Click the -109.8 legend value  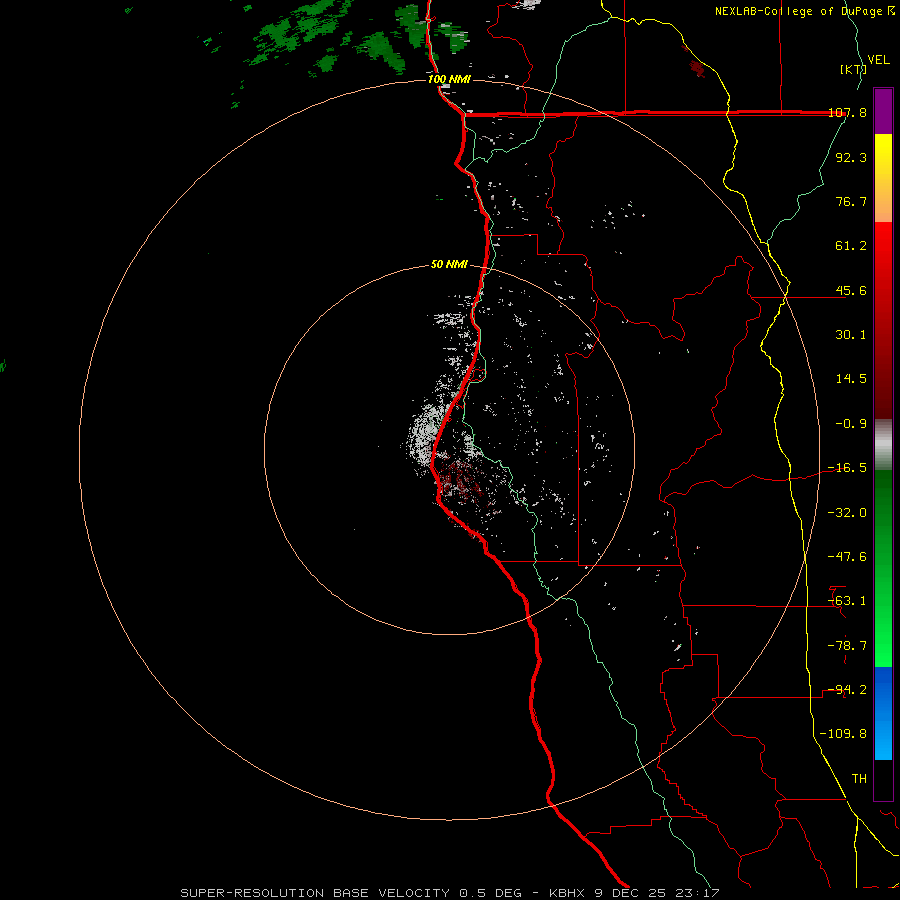click(x=844, y=734)
